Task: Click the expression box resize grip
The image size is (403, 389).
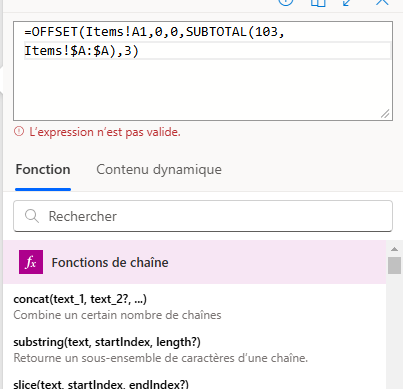Action: pyautogui.click(x=385, y=114)
